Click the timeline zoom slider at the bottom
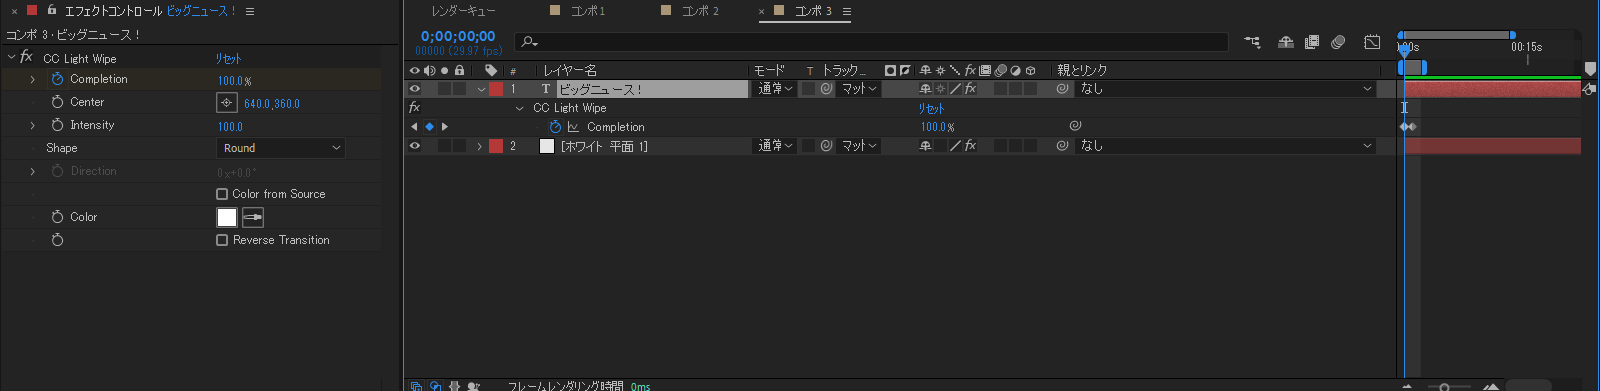Screen dimensions: 1600x391 1444,386
